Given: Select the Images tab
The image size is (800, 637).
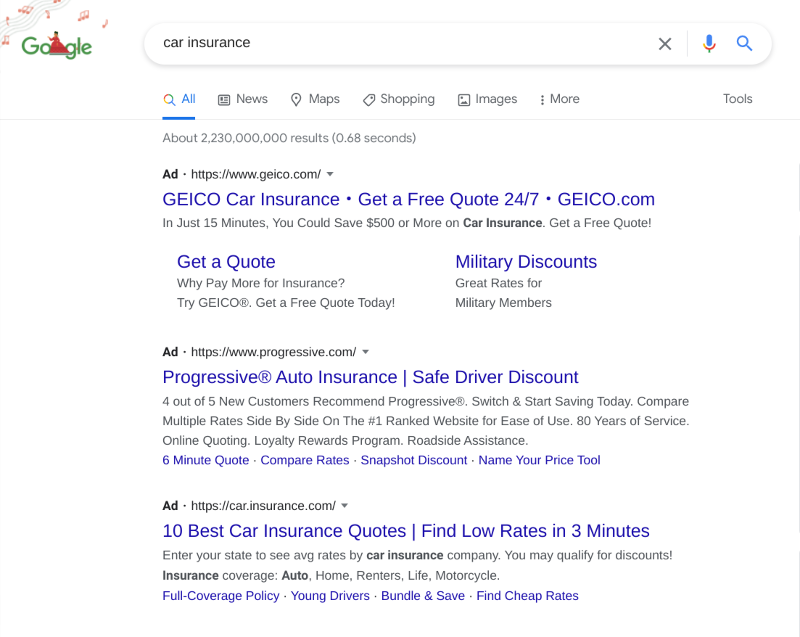Looking at the screenshot, I should point(487,99).
